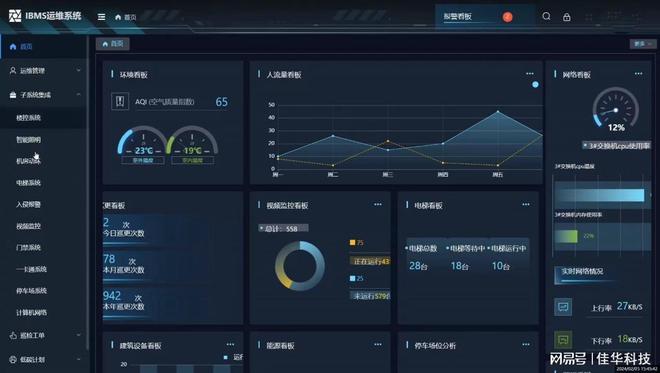This screenshot has width=660, height=373.
Task: Click the 18台 elevator waiting value
Action: click(x=459, y=266)
